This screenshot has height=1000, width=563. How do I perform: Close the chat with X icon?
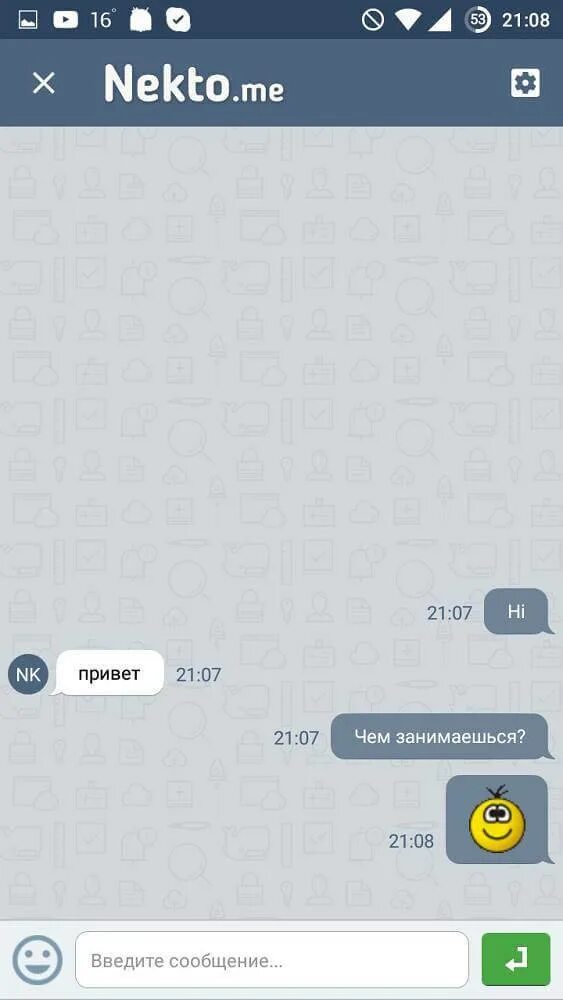[43, 83]
